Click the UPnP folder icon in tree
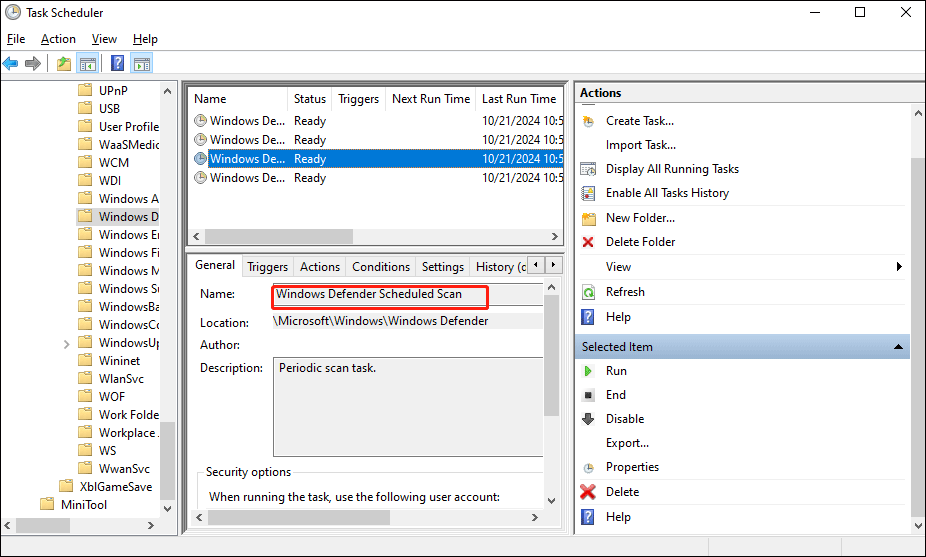Screen dimensions: 926x557 pyautogui.click(x=85, y=90)
